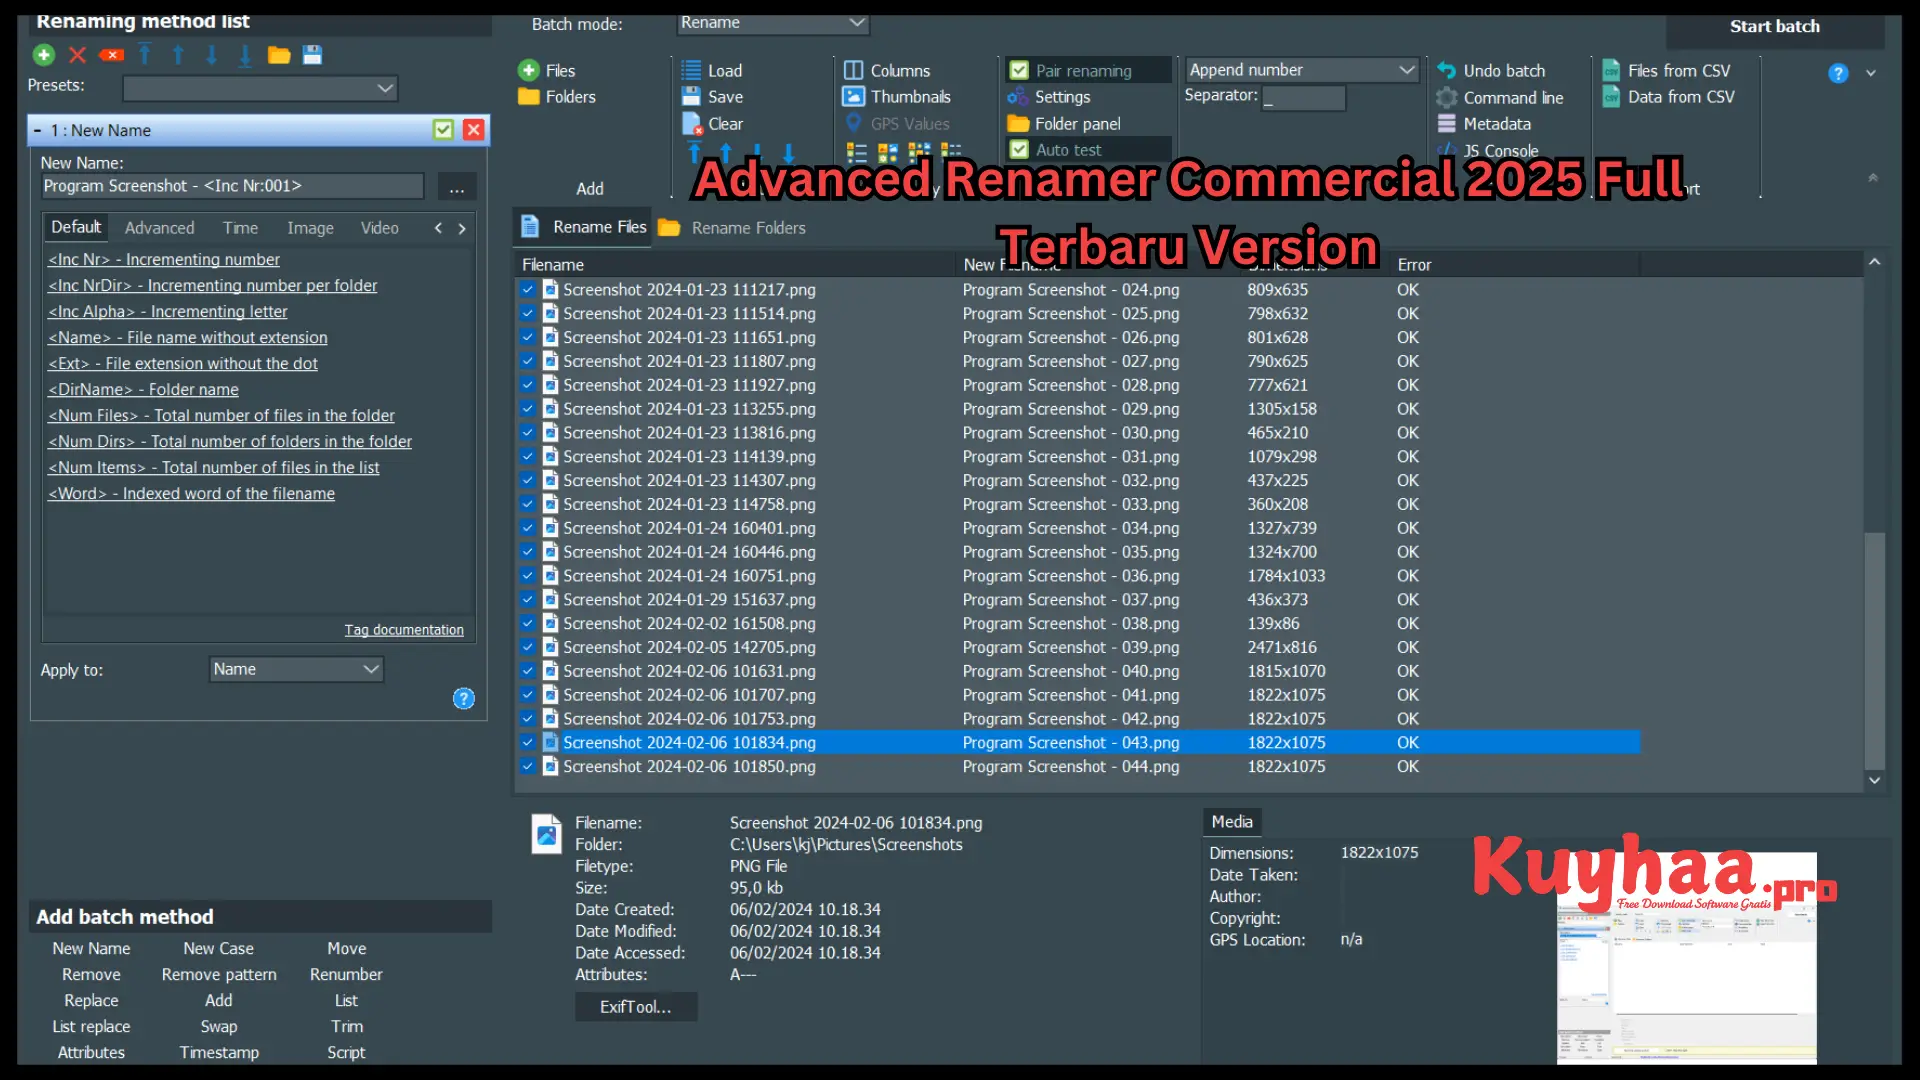The height and width of the screenshot is (1080, 1920).
Task: Click the Tag documentation link
Action: click(x=402, y=630)
